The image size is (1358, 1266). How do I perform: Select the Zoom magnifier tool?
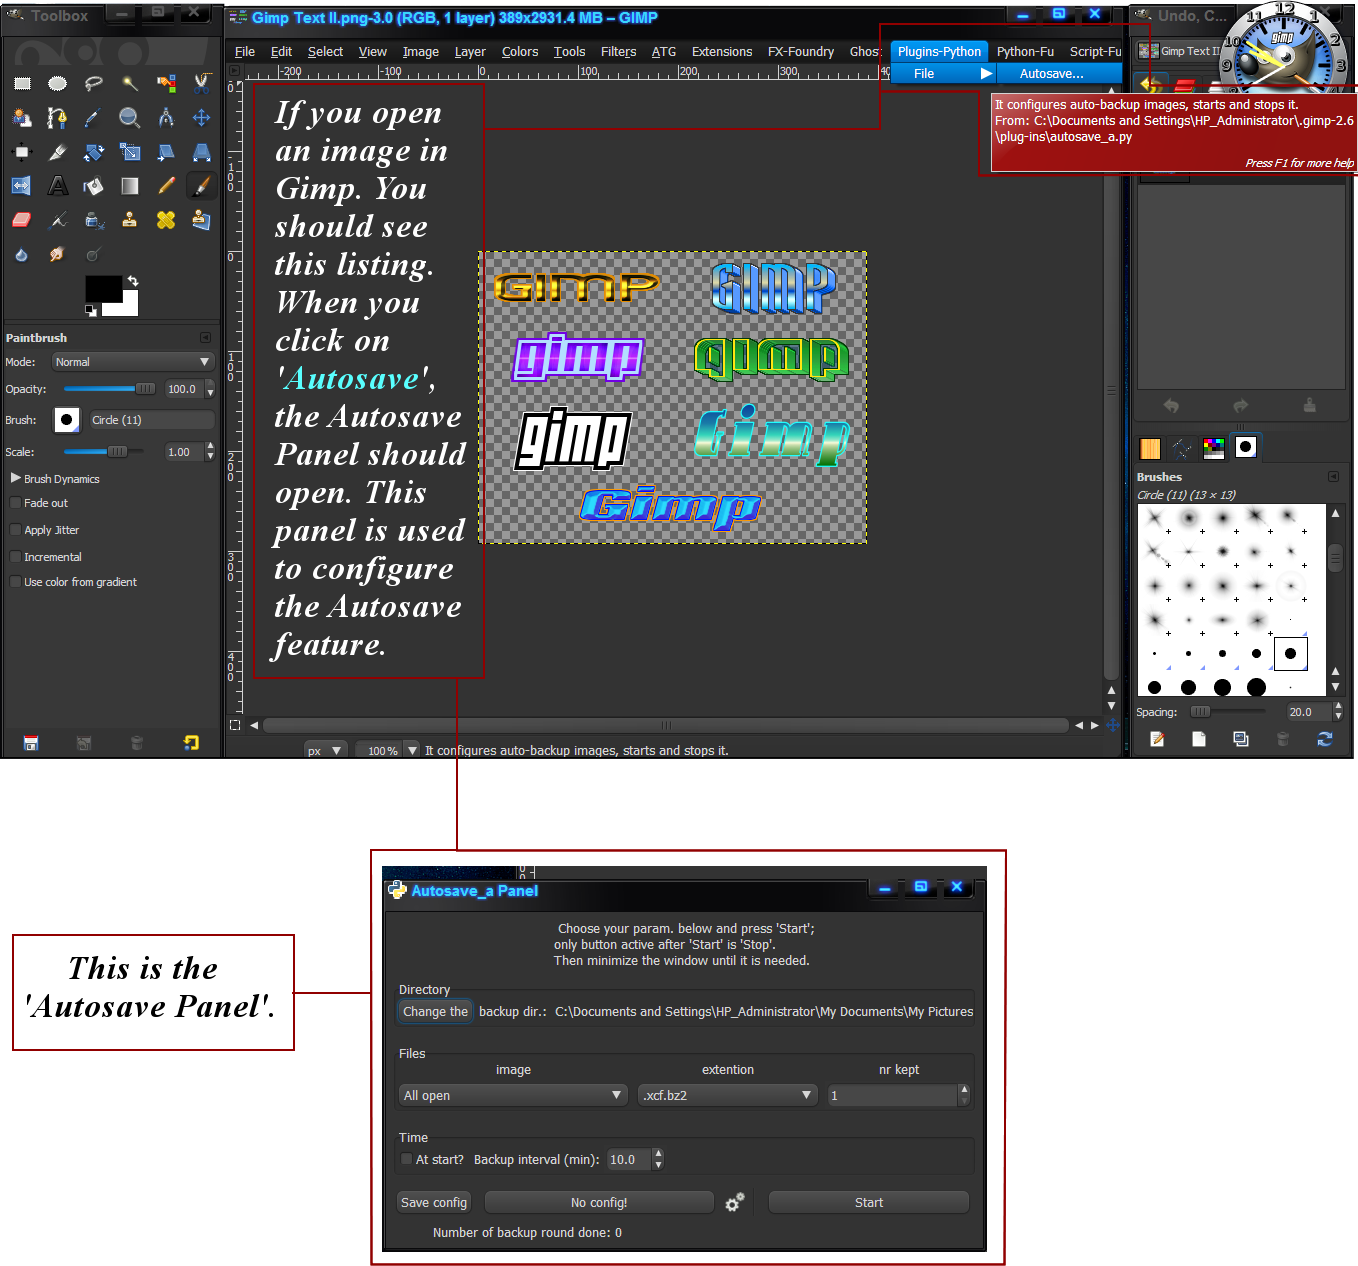pyautogui.click(x=130, y=118)
